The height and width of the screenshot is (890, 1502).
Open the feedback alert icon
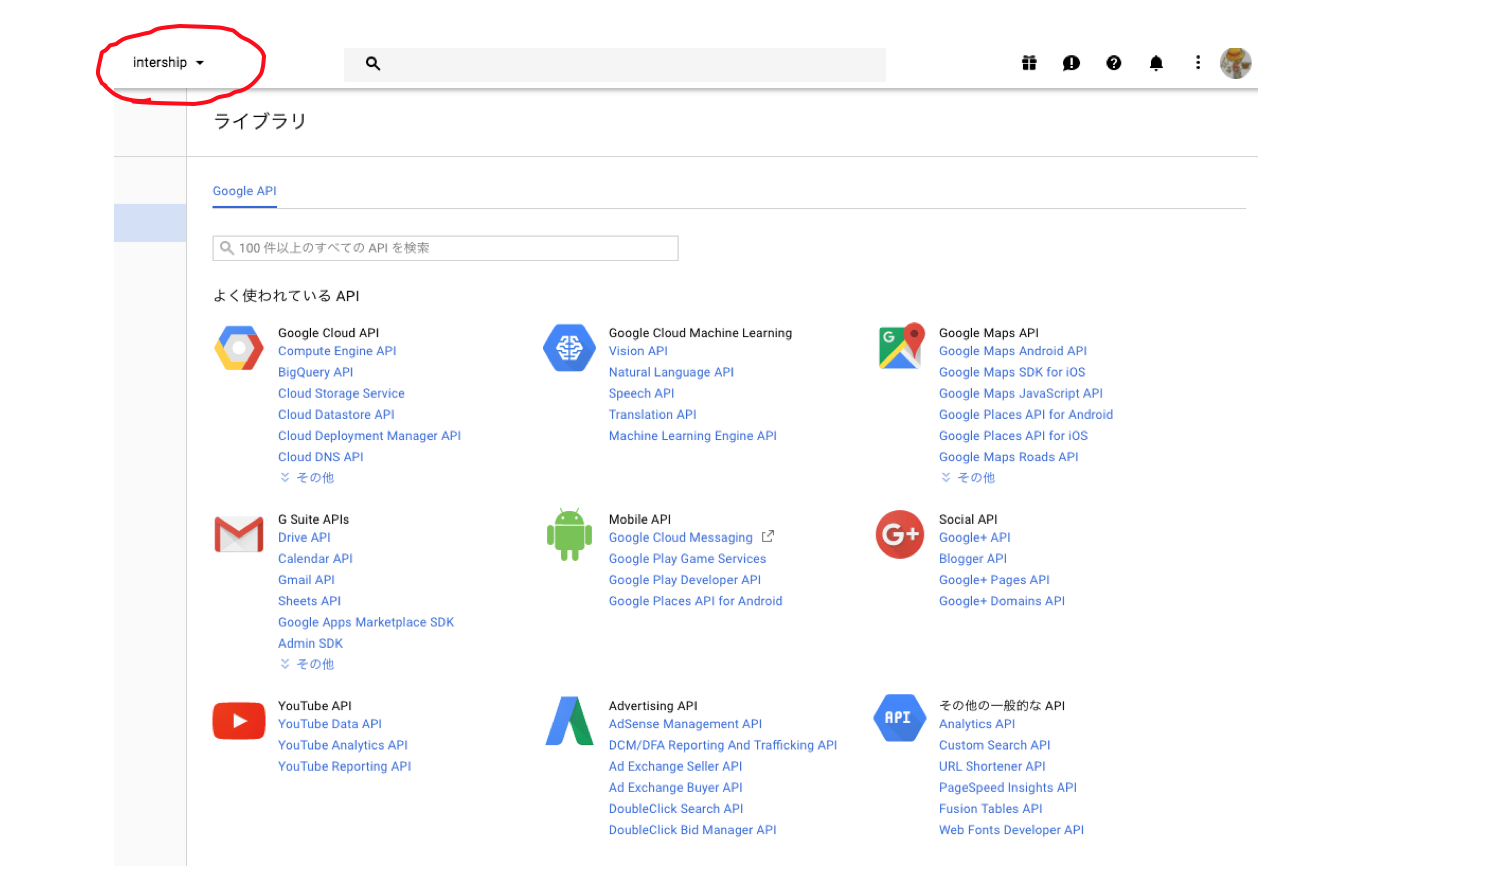(1071, 63)
